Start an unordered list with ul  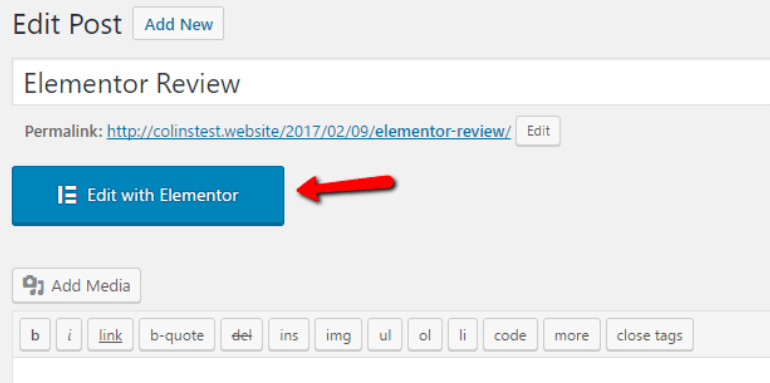click(385, 335)
